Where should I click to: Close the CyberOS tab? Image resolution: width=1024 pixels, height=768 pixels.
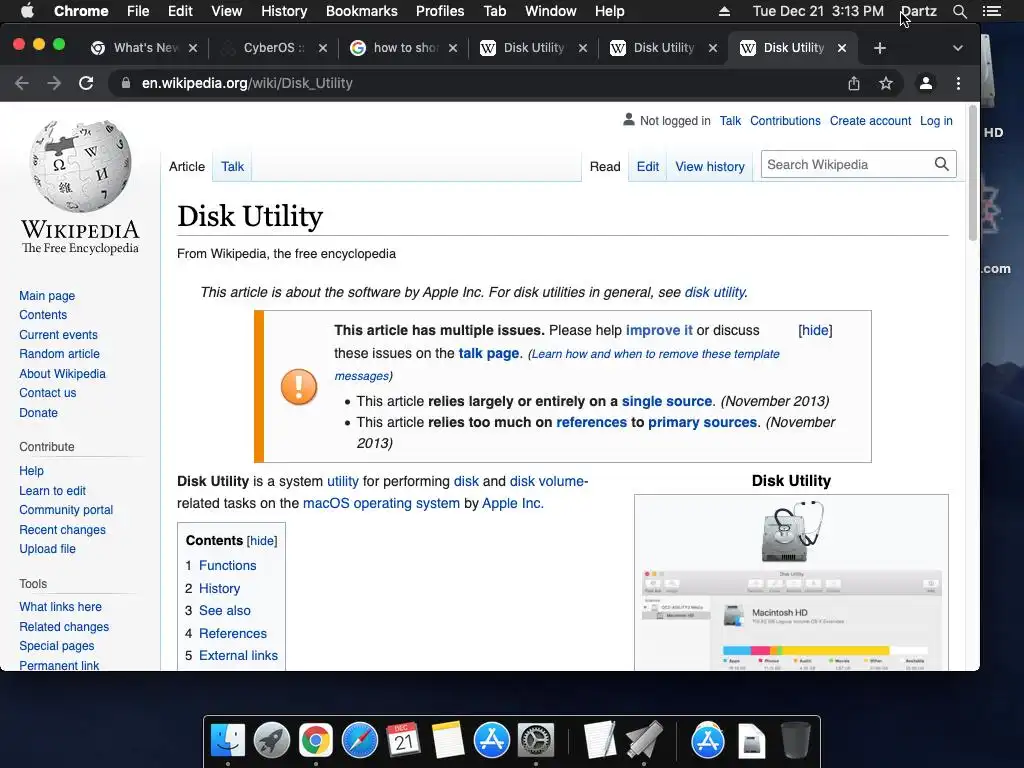pyautogui.click(x=323, y=48)
